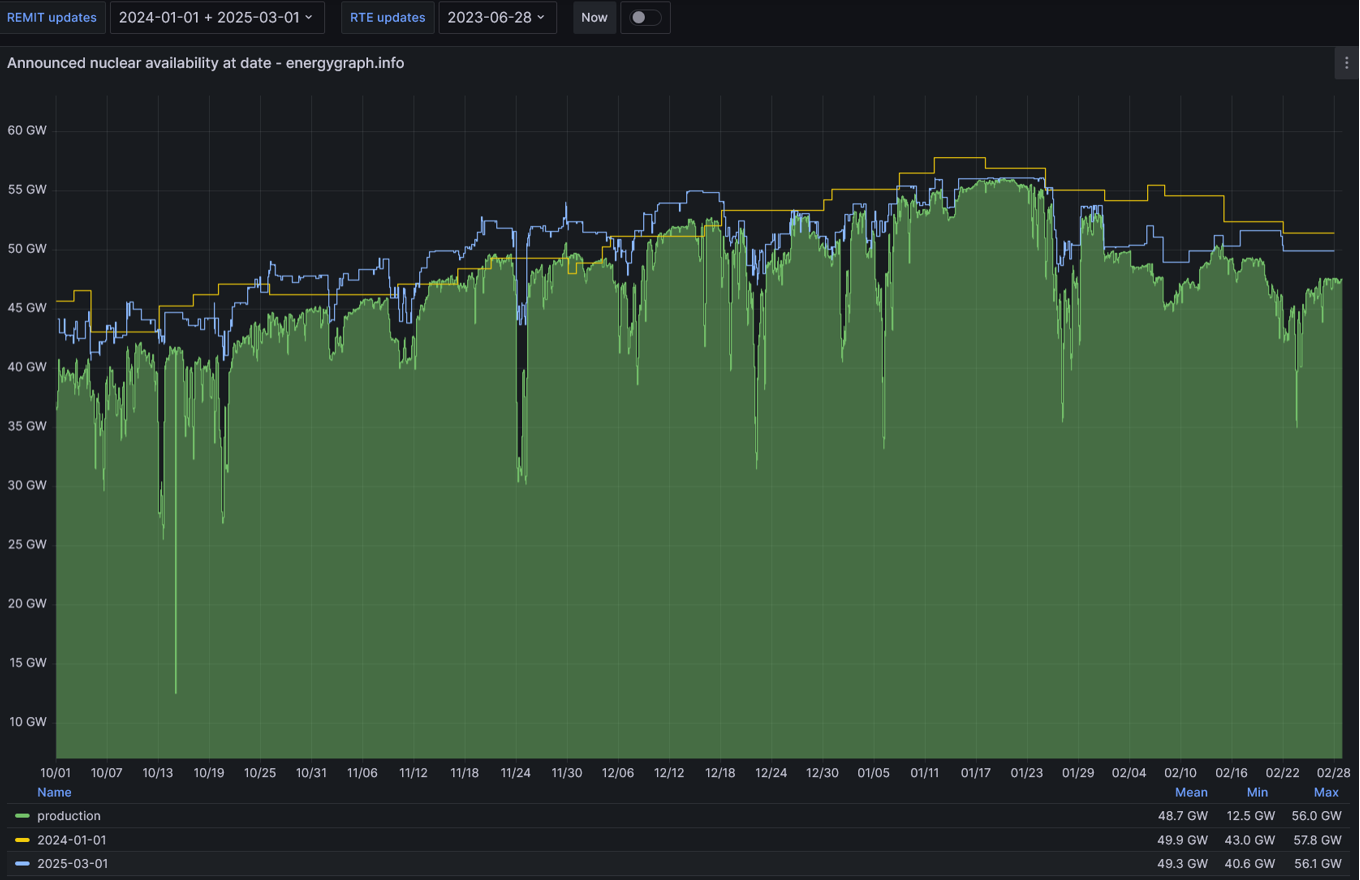This screenshot has width=1360, height=880.
Task: Click the 01/17 date on the x-axis
Action: (975, 773)
